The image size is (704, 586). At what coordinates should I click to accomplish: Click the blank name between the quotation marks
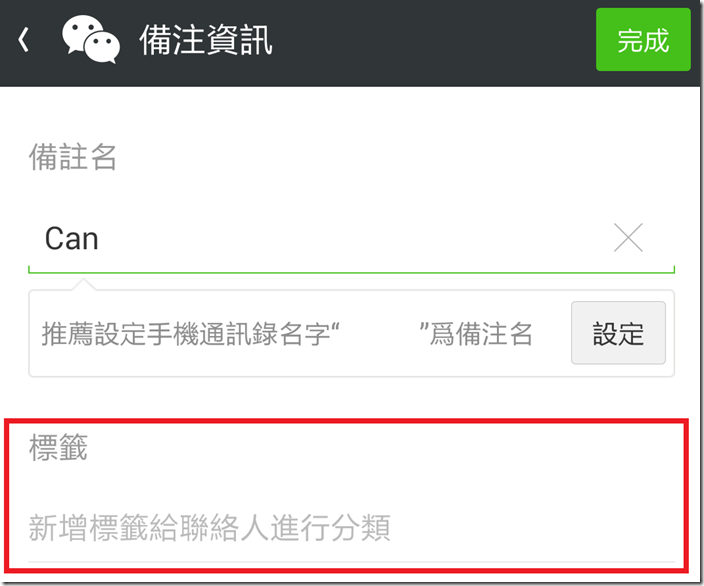pyautogui.click(x=379, y=334)
